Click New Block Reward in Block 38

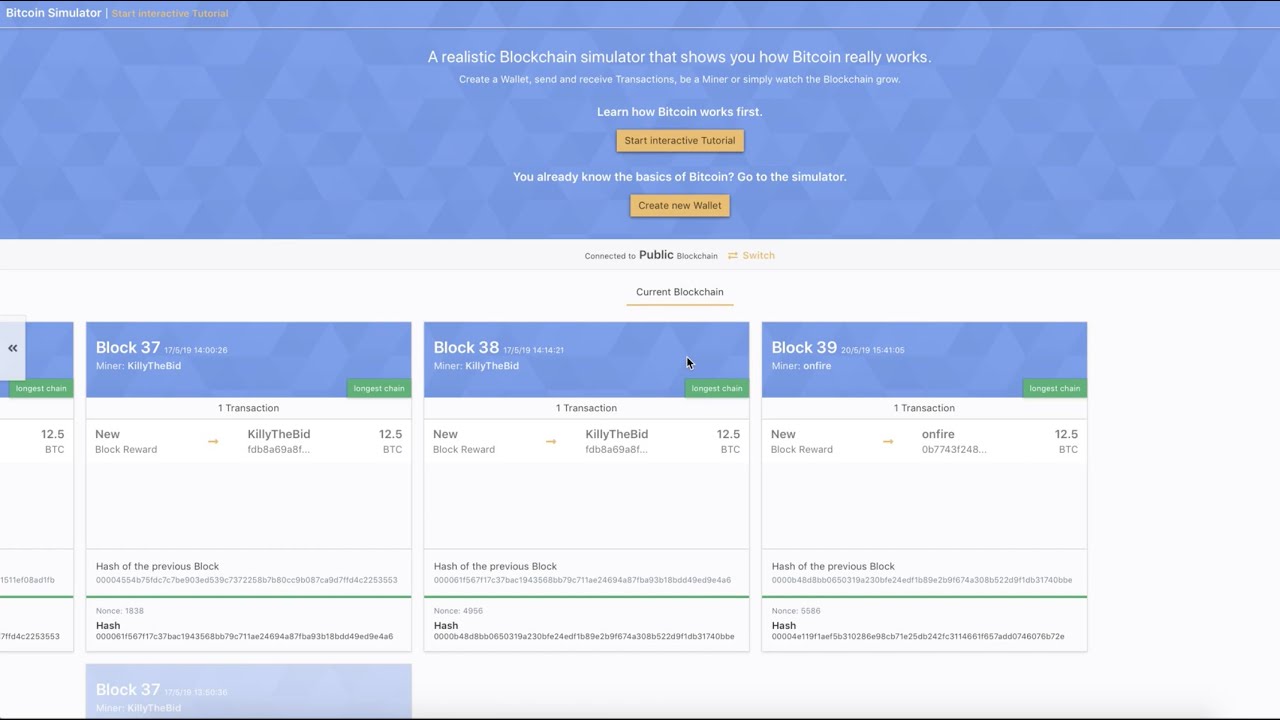tap(464, 441)
